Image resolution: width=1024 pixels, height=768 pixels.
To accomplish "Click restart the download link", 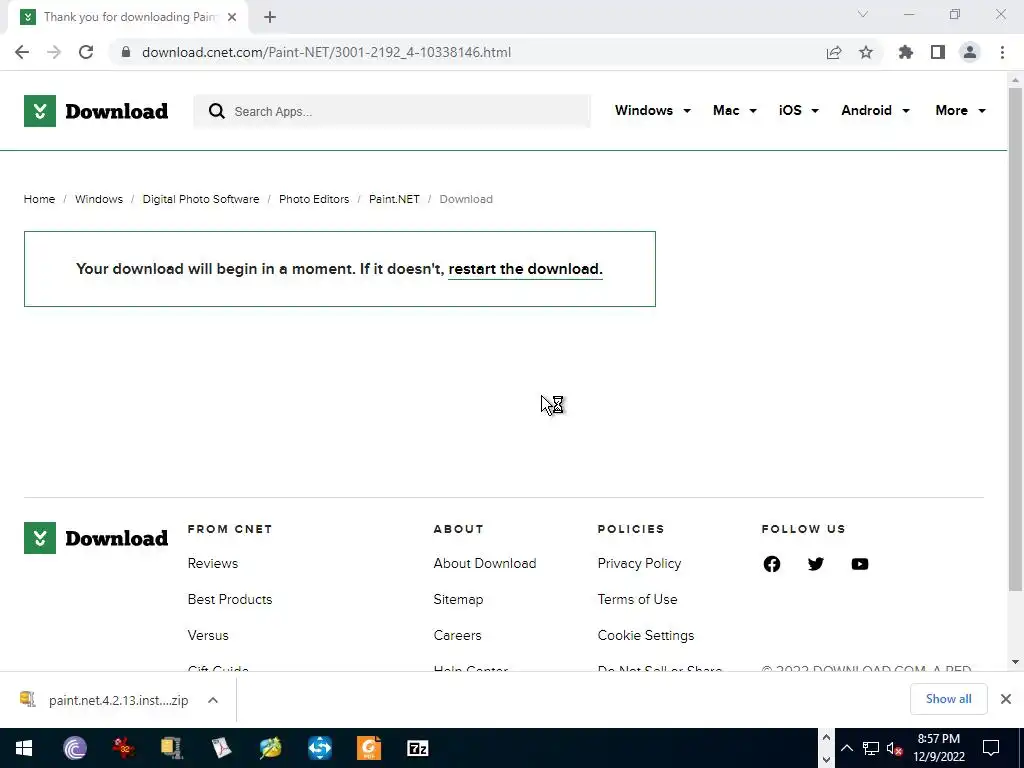I will pos(525,269).
